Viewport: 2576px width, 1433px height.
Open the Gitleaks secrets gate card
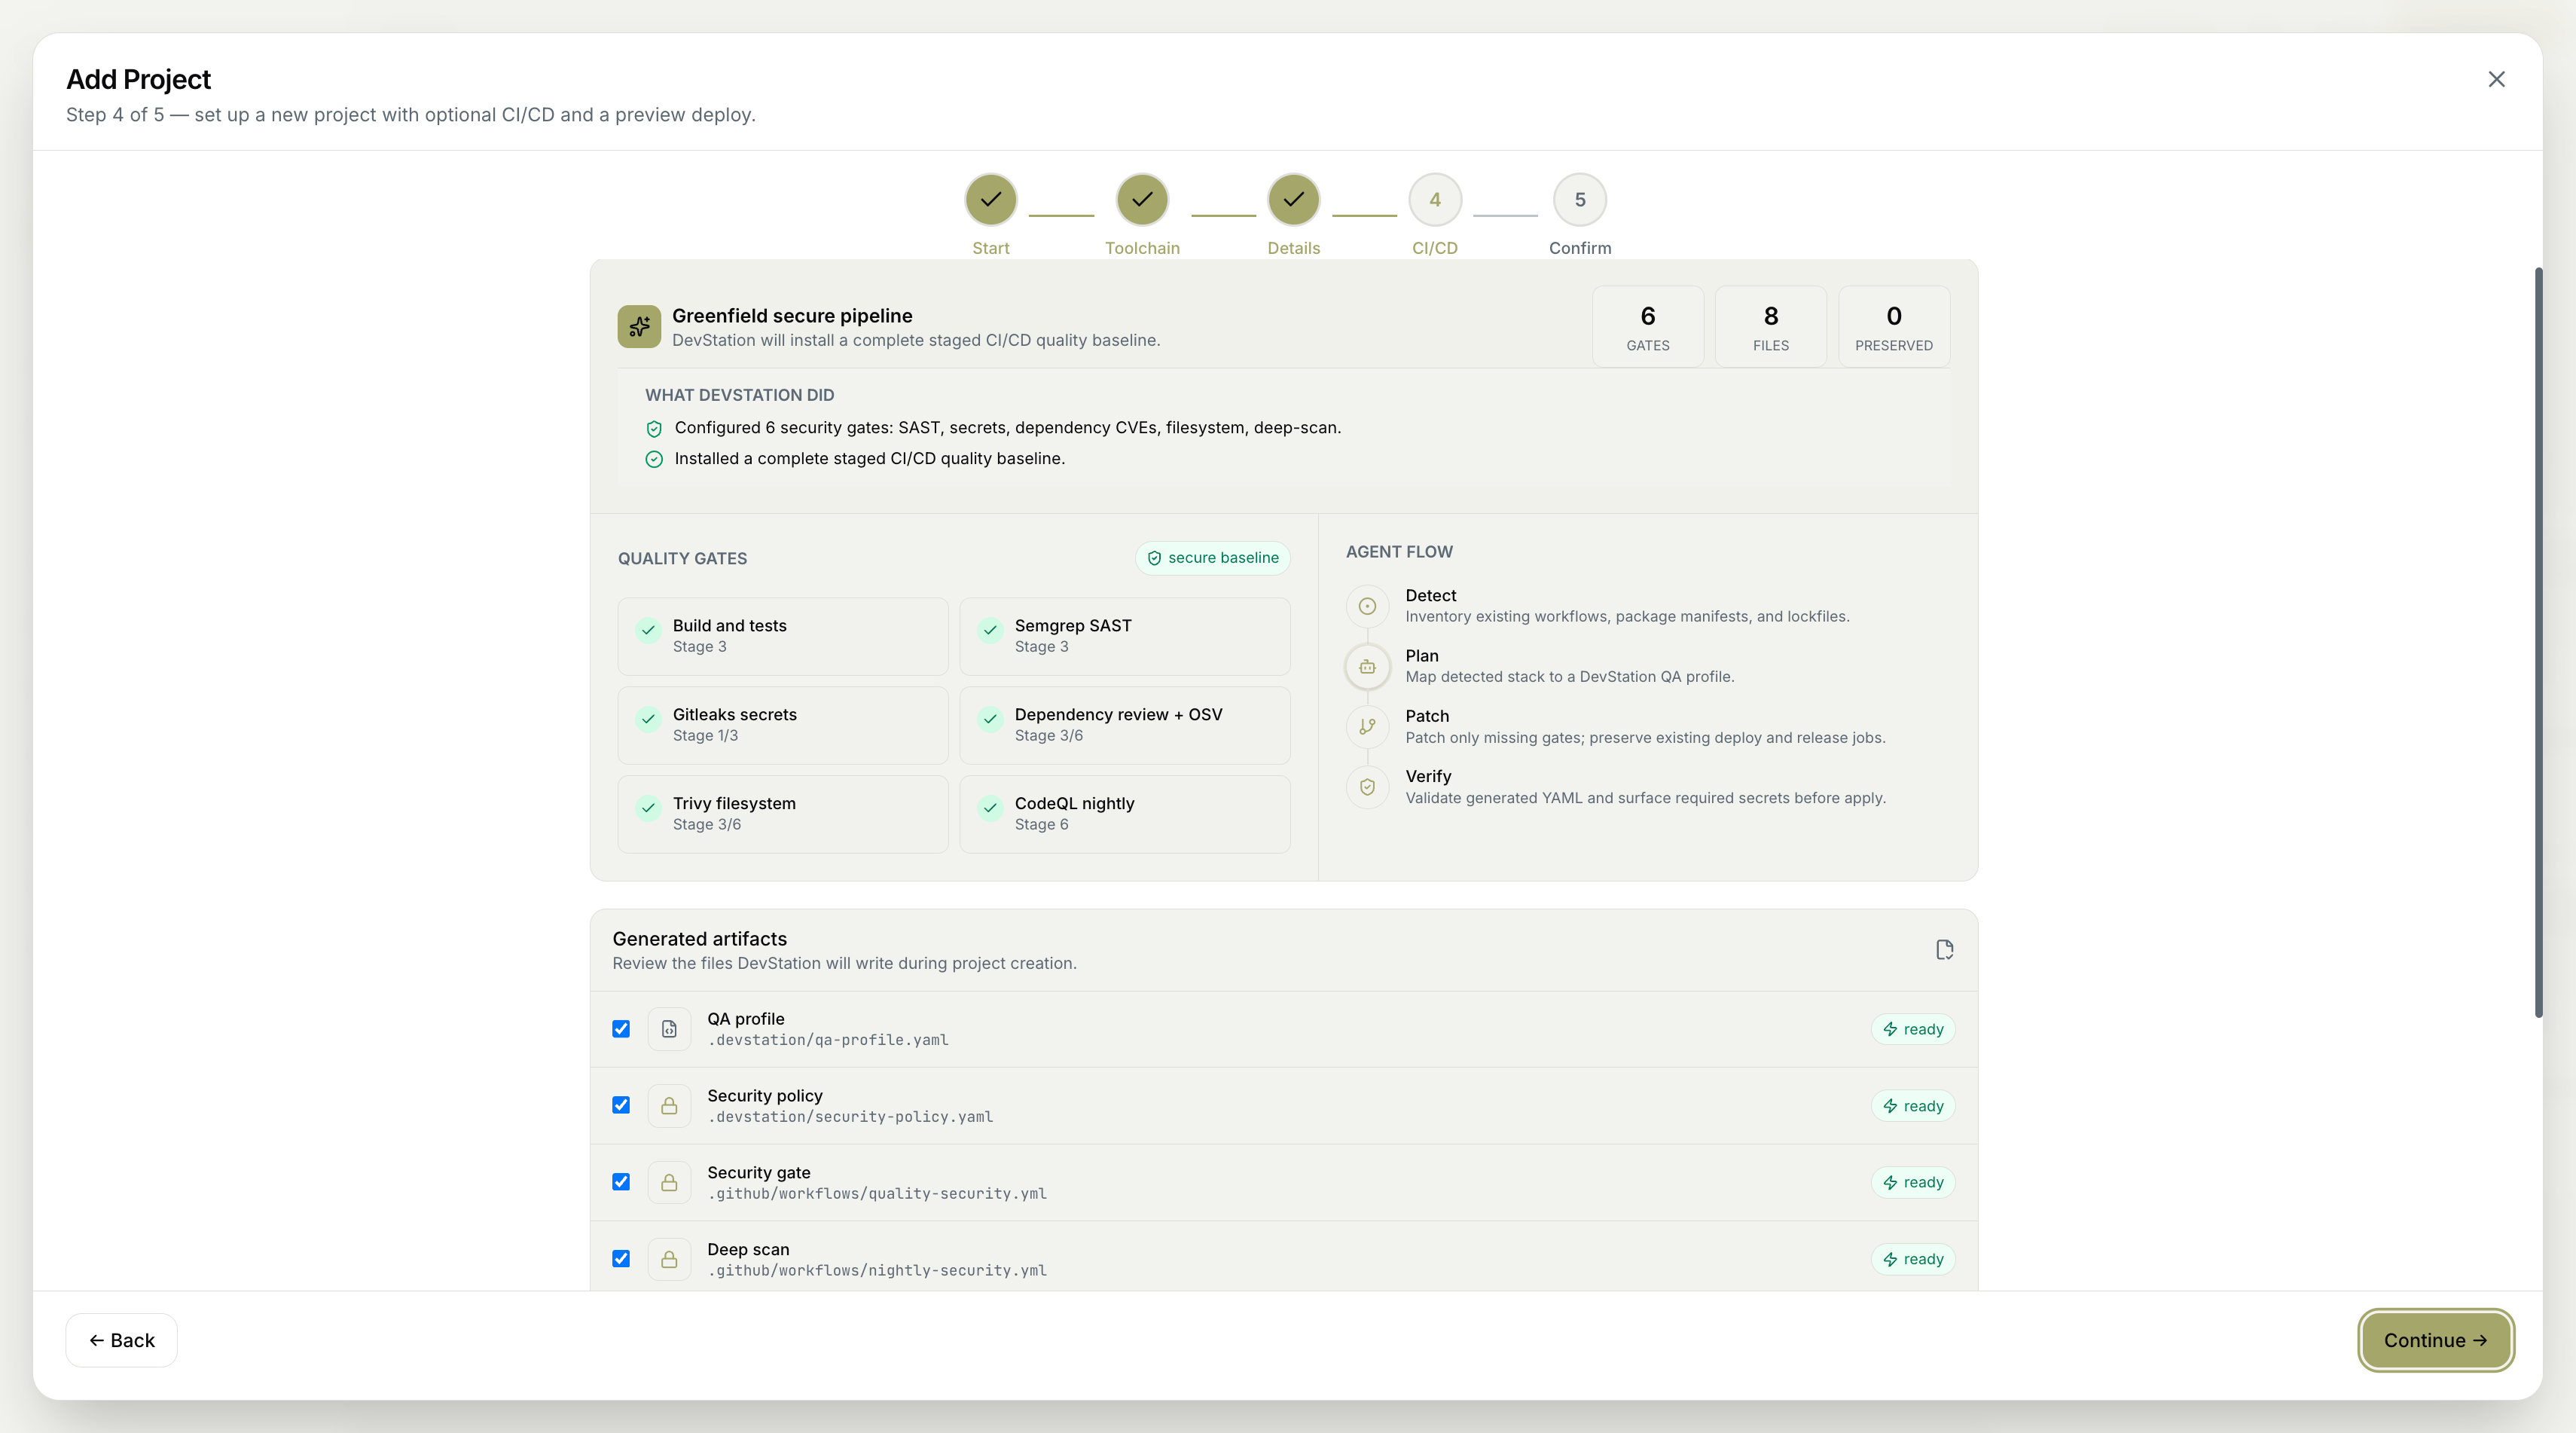(783, 725)
